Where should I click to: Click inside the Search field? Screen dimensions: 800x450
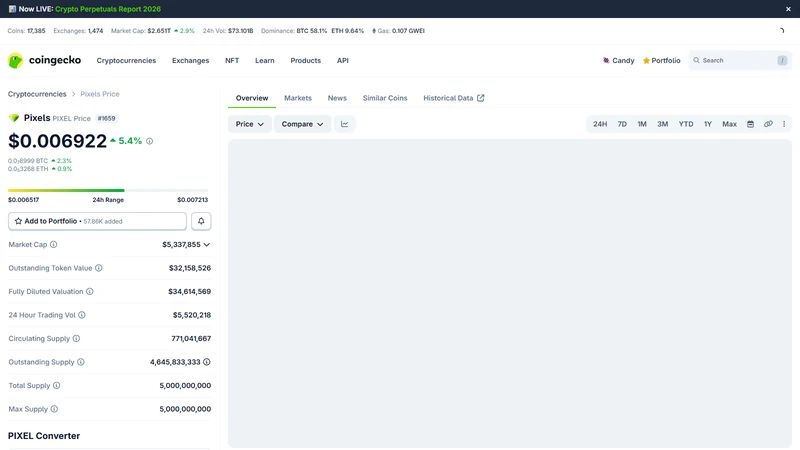(x=740, y=60)
